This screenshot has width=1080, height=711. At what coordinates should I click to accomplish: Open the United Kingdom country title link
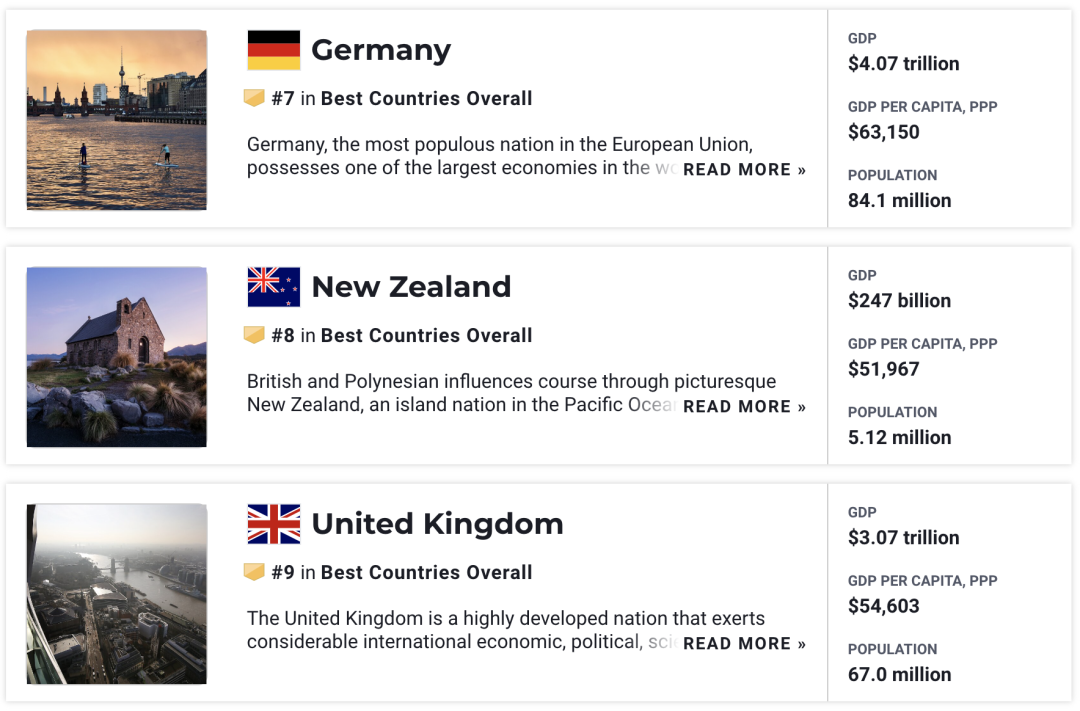(x=437, y=524)
